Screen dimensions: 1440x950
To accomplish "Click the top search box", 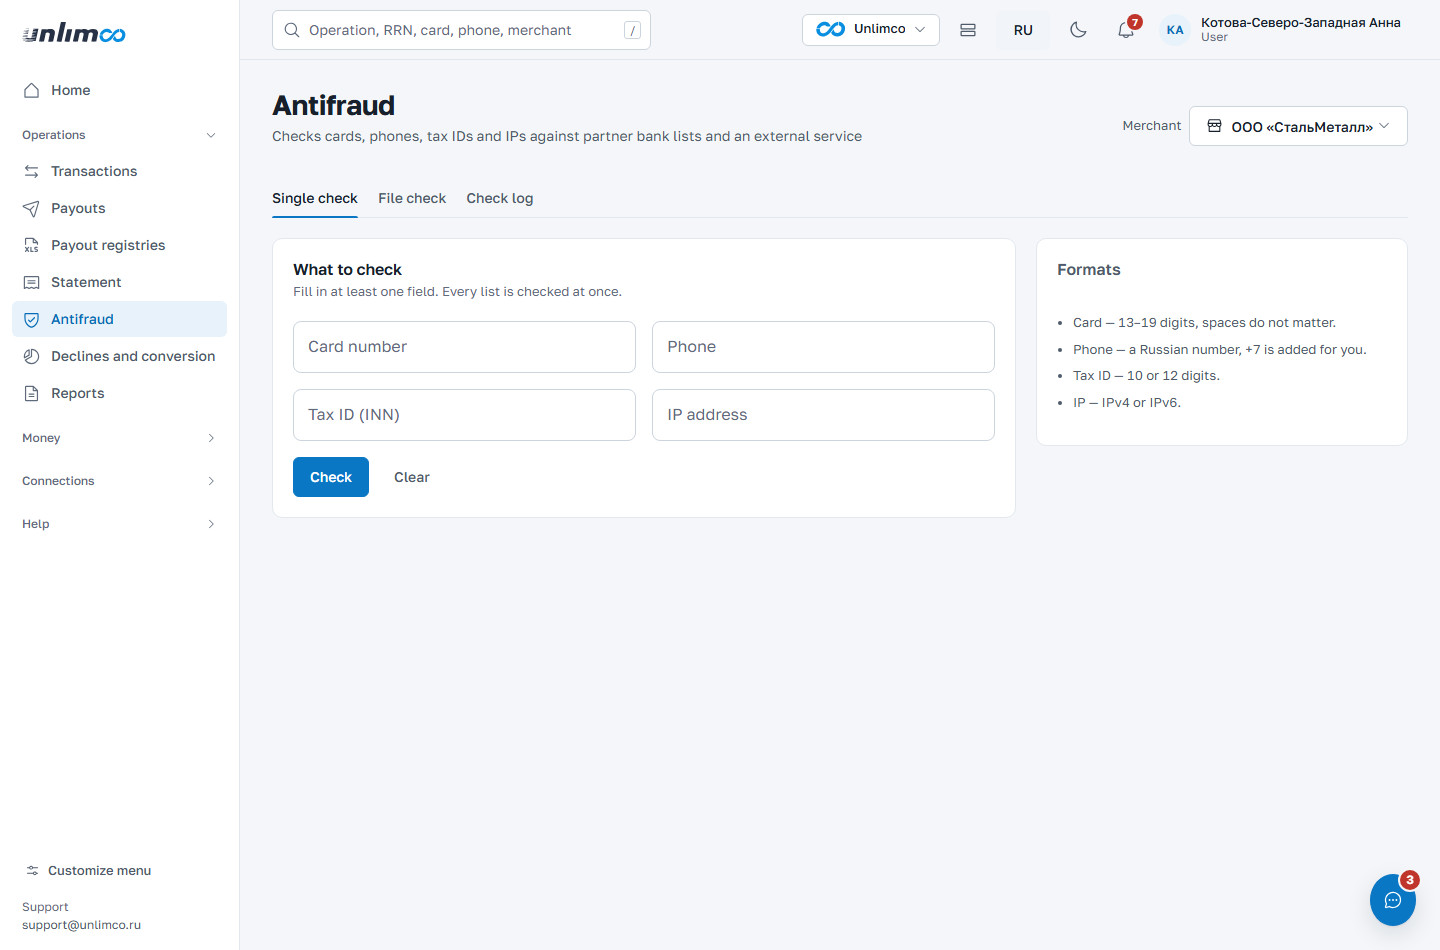I will pos(461,30).
